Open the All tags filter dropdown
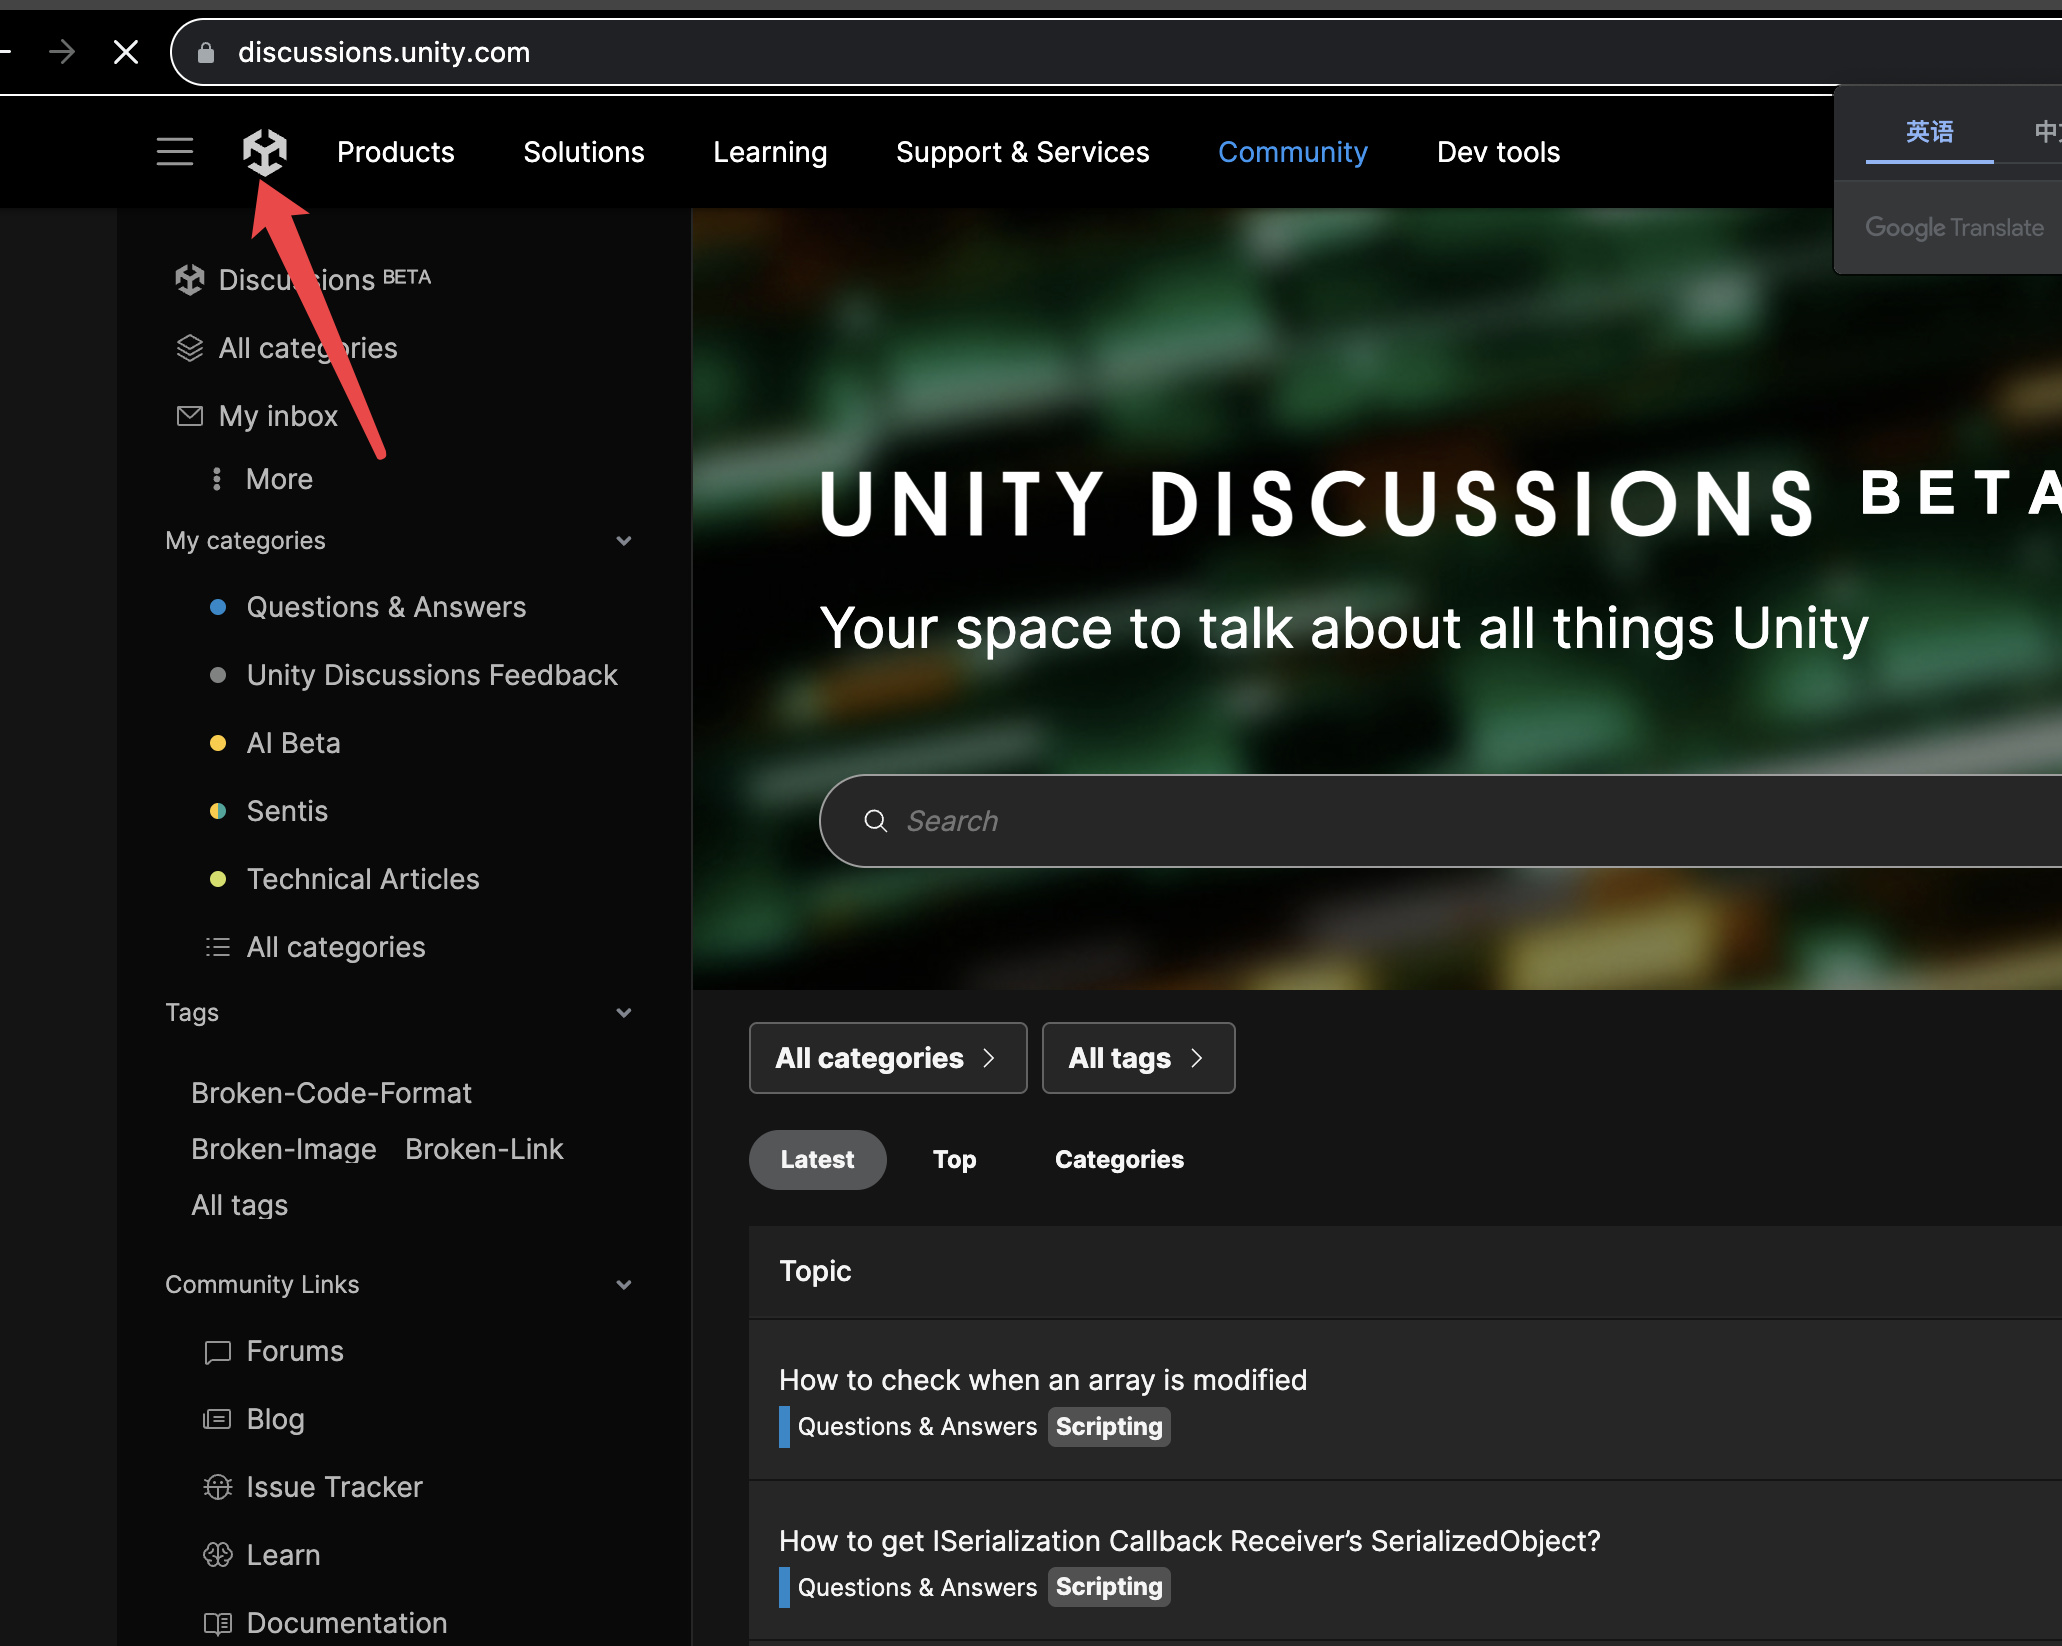The width and height of the screenshot is (2062, 1646). [x=1137, y=1058]
